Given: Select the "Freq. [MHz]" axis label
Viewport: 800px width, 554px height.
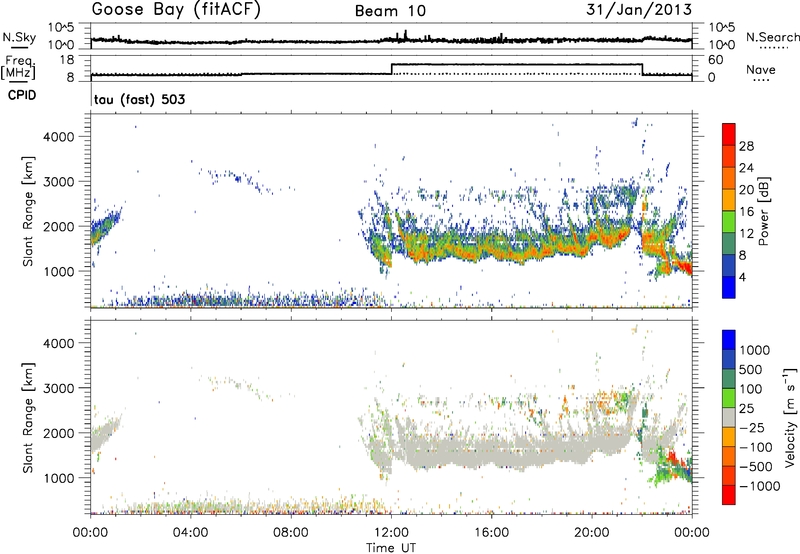Looking at the screenshot, I should click(18, 67).
